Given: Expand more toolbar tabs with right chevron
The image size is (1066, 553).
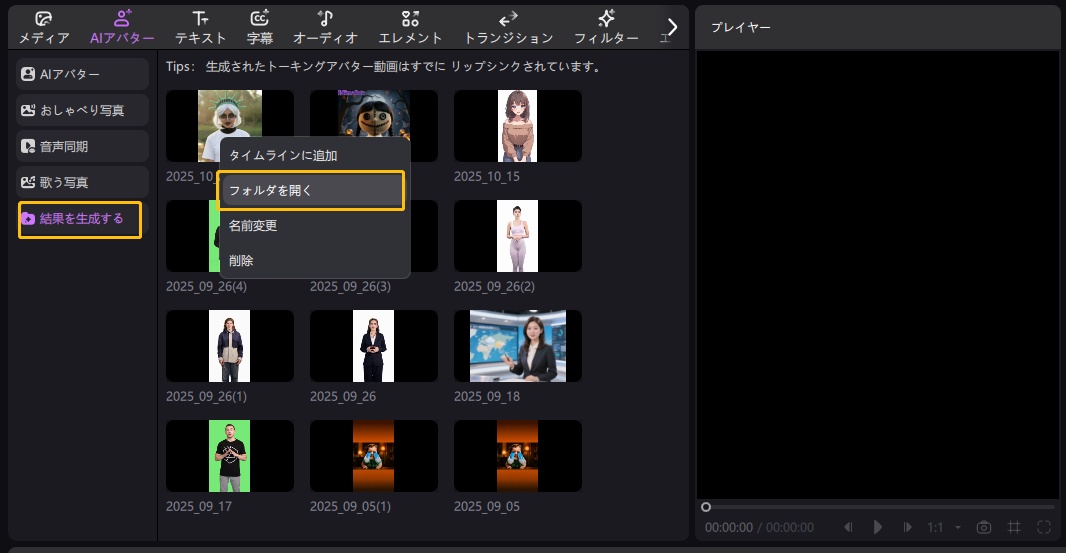Looking at the screenshot, I should [x=672, y=27].
